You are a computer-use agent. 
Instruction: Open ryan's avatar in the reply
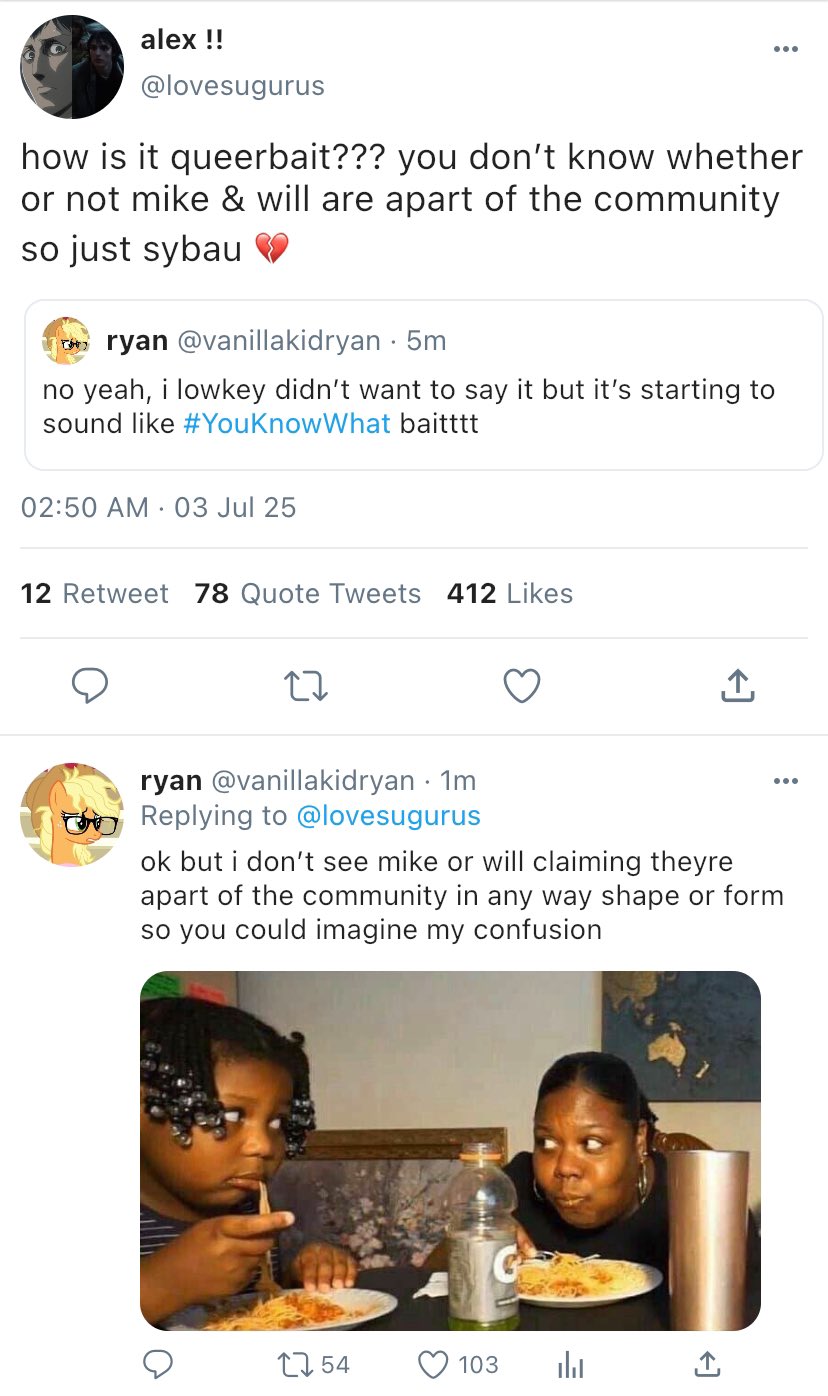[x=71, y=814]
